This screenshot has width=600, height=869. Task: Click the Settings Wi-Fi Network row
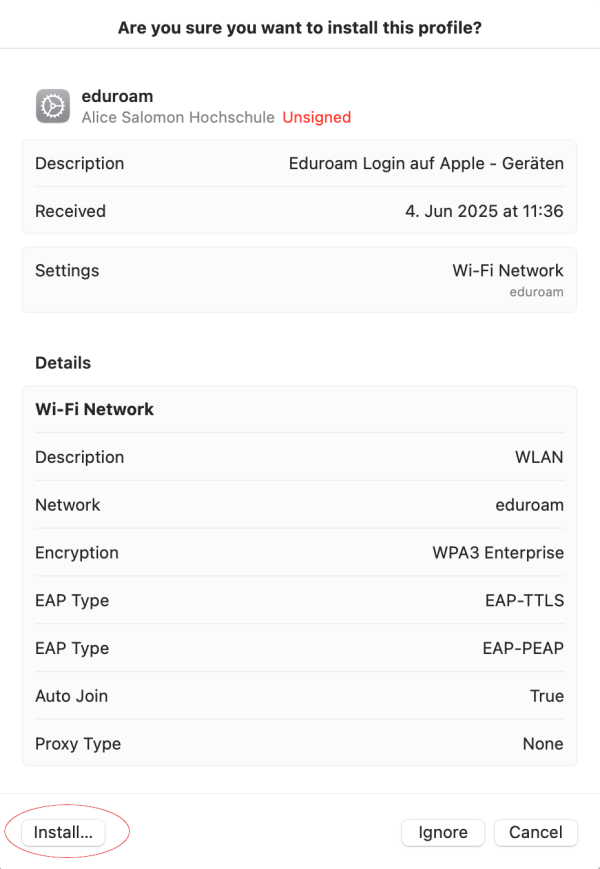pyautogui.click(x=300, y=280)
